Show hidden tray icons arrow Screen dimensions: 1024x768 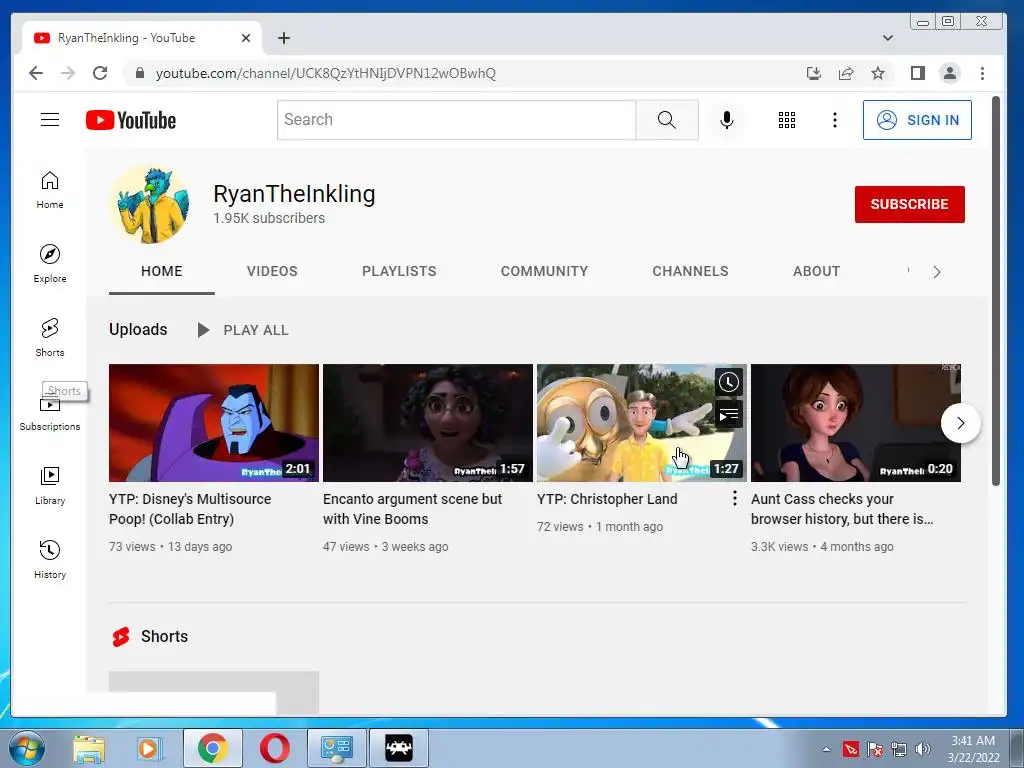pos(826,749)
